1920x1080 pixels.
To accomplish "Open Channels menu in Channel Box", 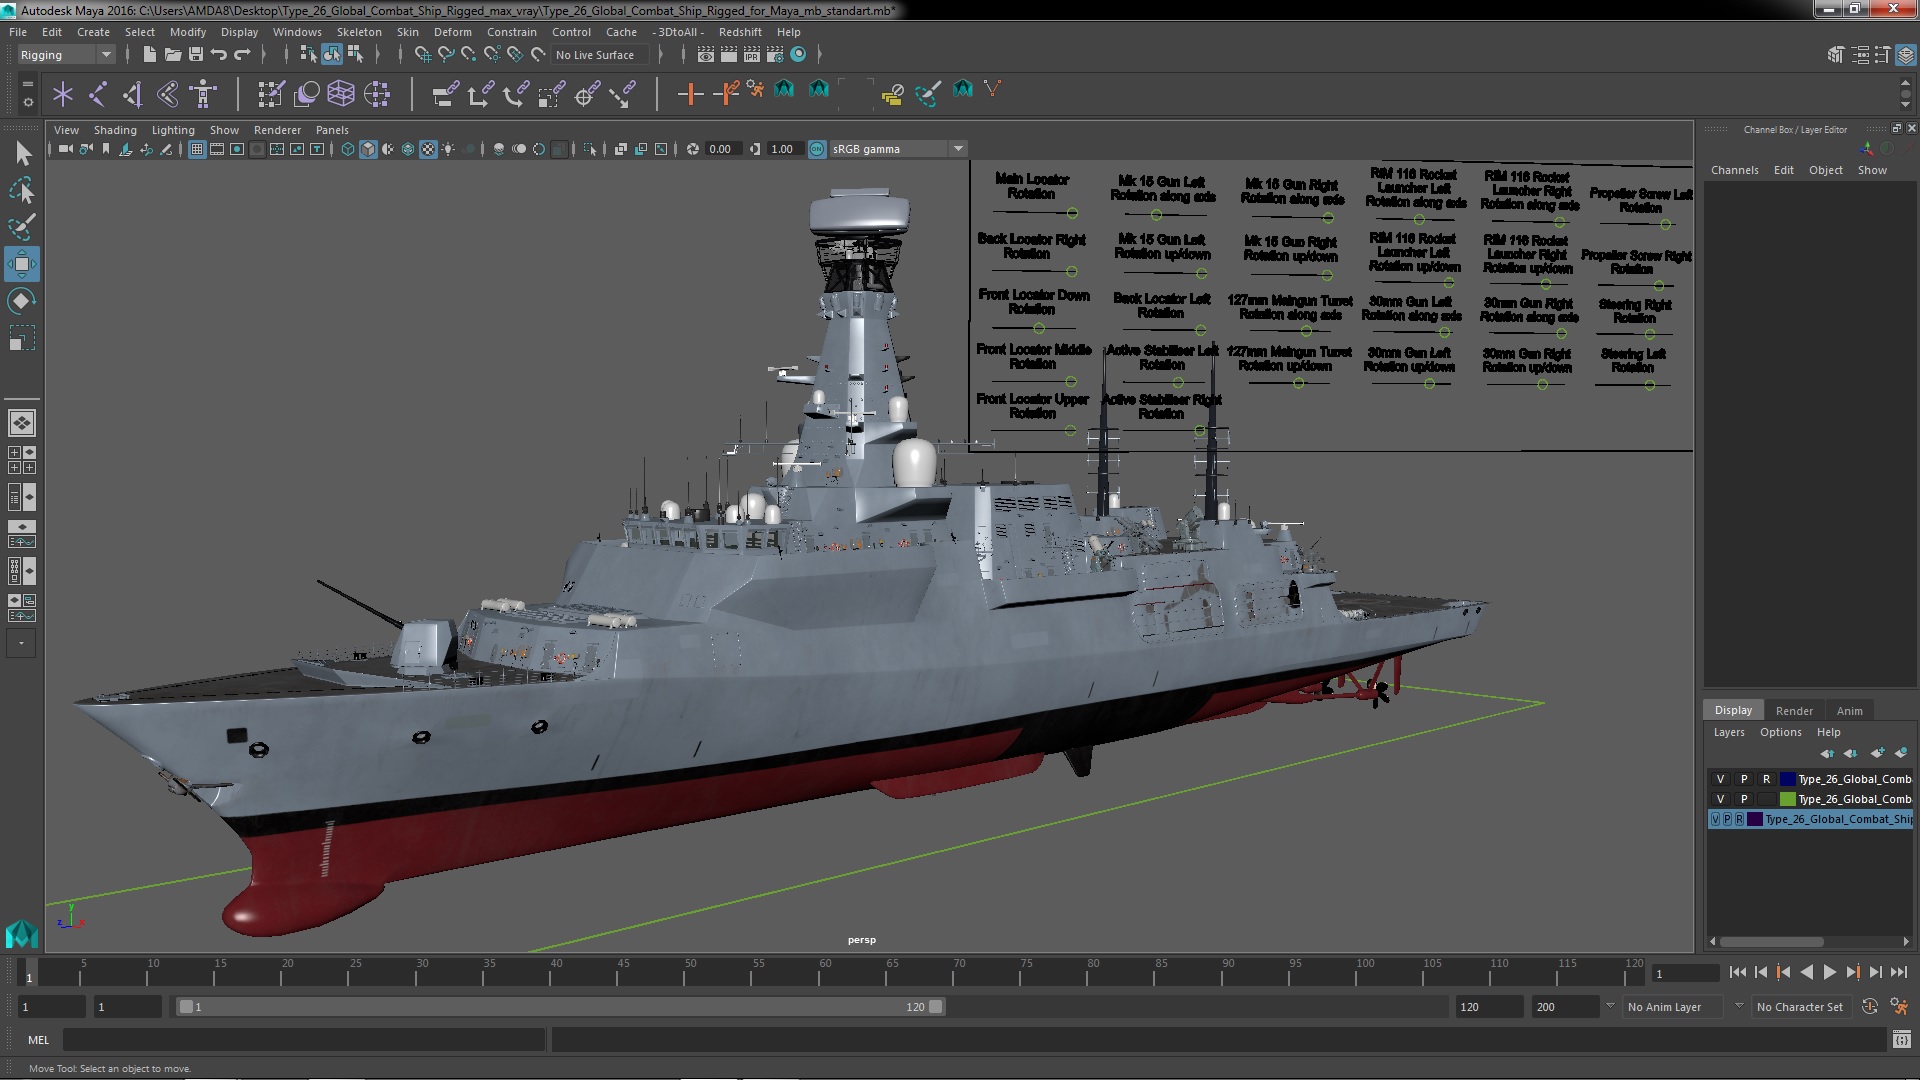I will click(x=1734, y=170).
